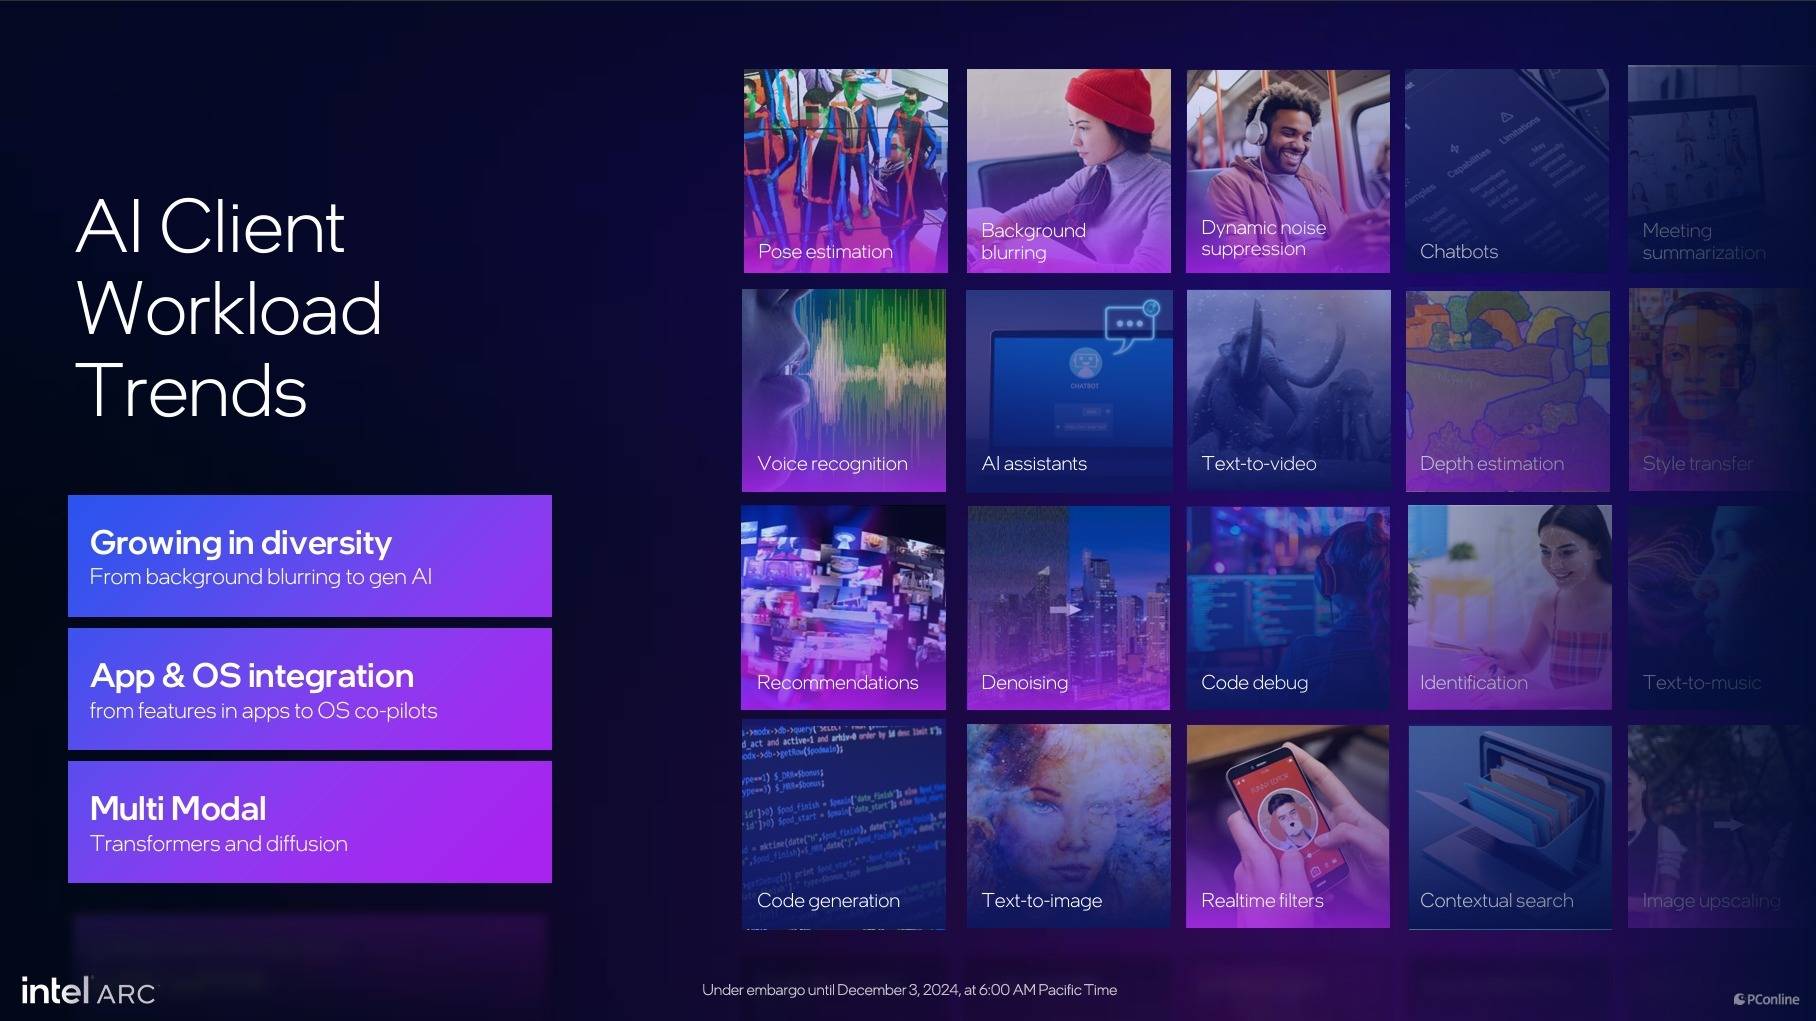Click the Pose estimation tile
The height and width of the screenshot is (1021, 1816).
845,170
